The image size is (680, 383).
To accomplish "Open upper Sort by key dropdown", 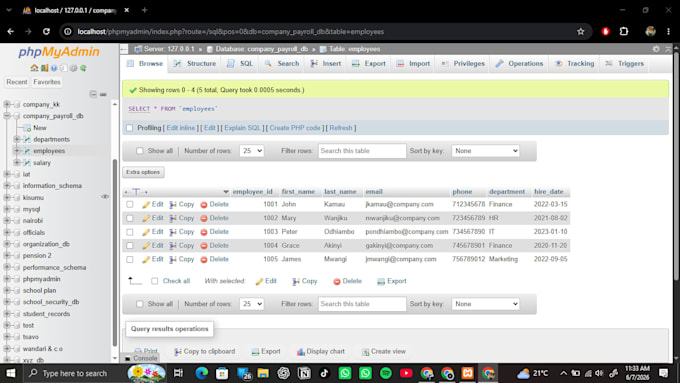I will [485, 151].
